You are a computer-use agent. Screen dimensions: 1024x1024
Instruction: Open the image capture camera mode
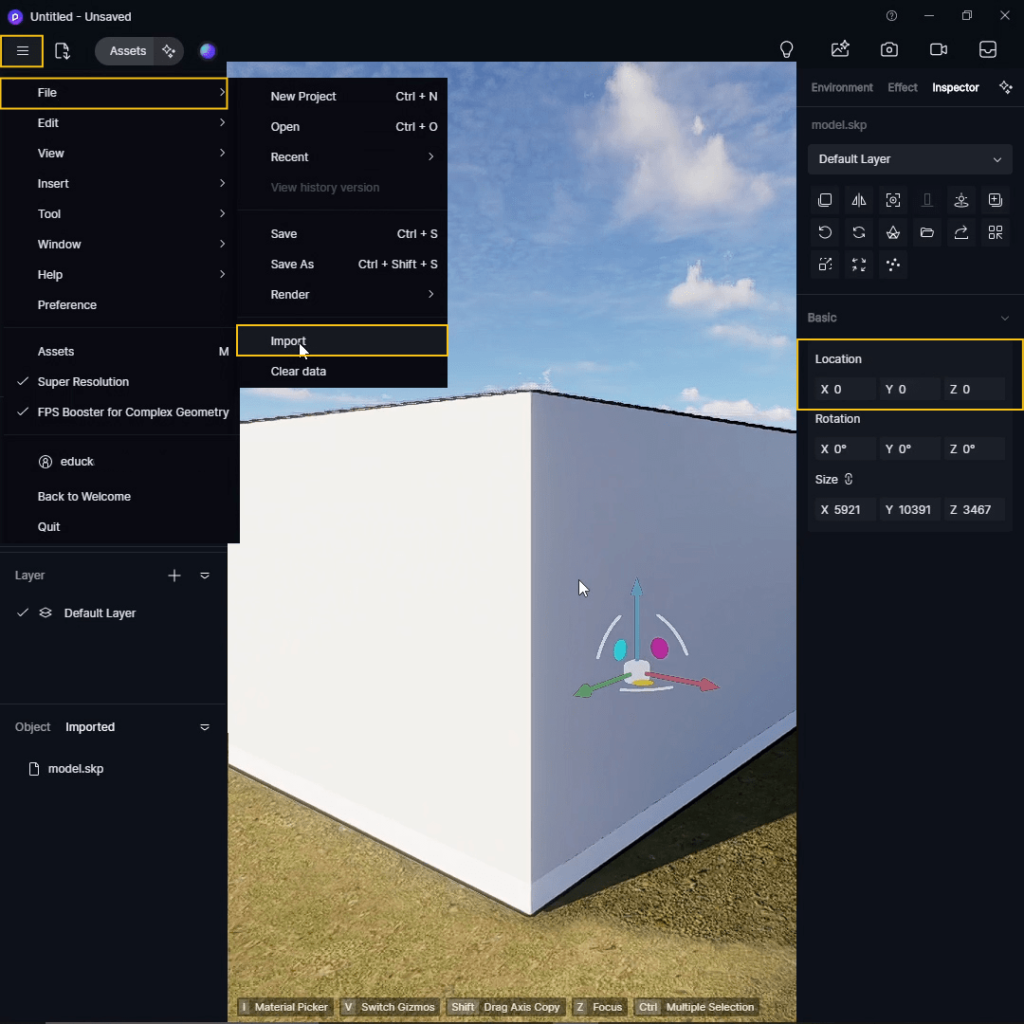click(889, 50)
